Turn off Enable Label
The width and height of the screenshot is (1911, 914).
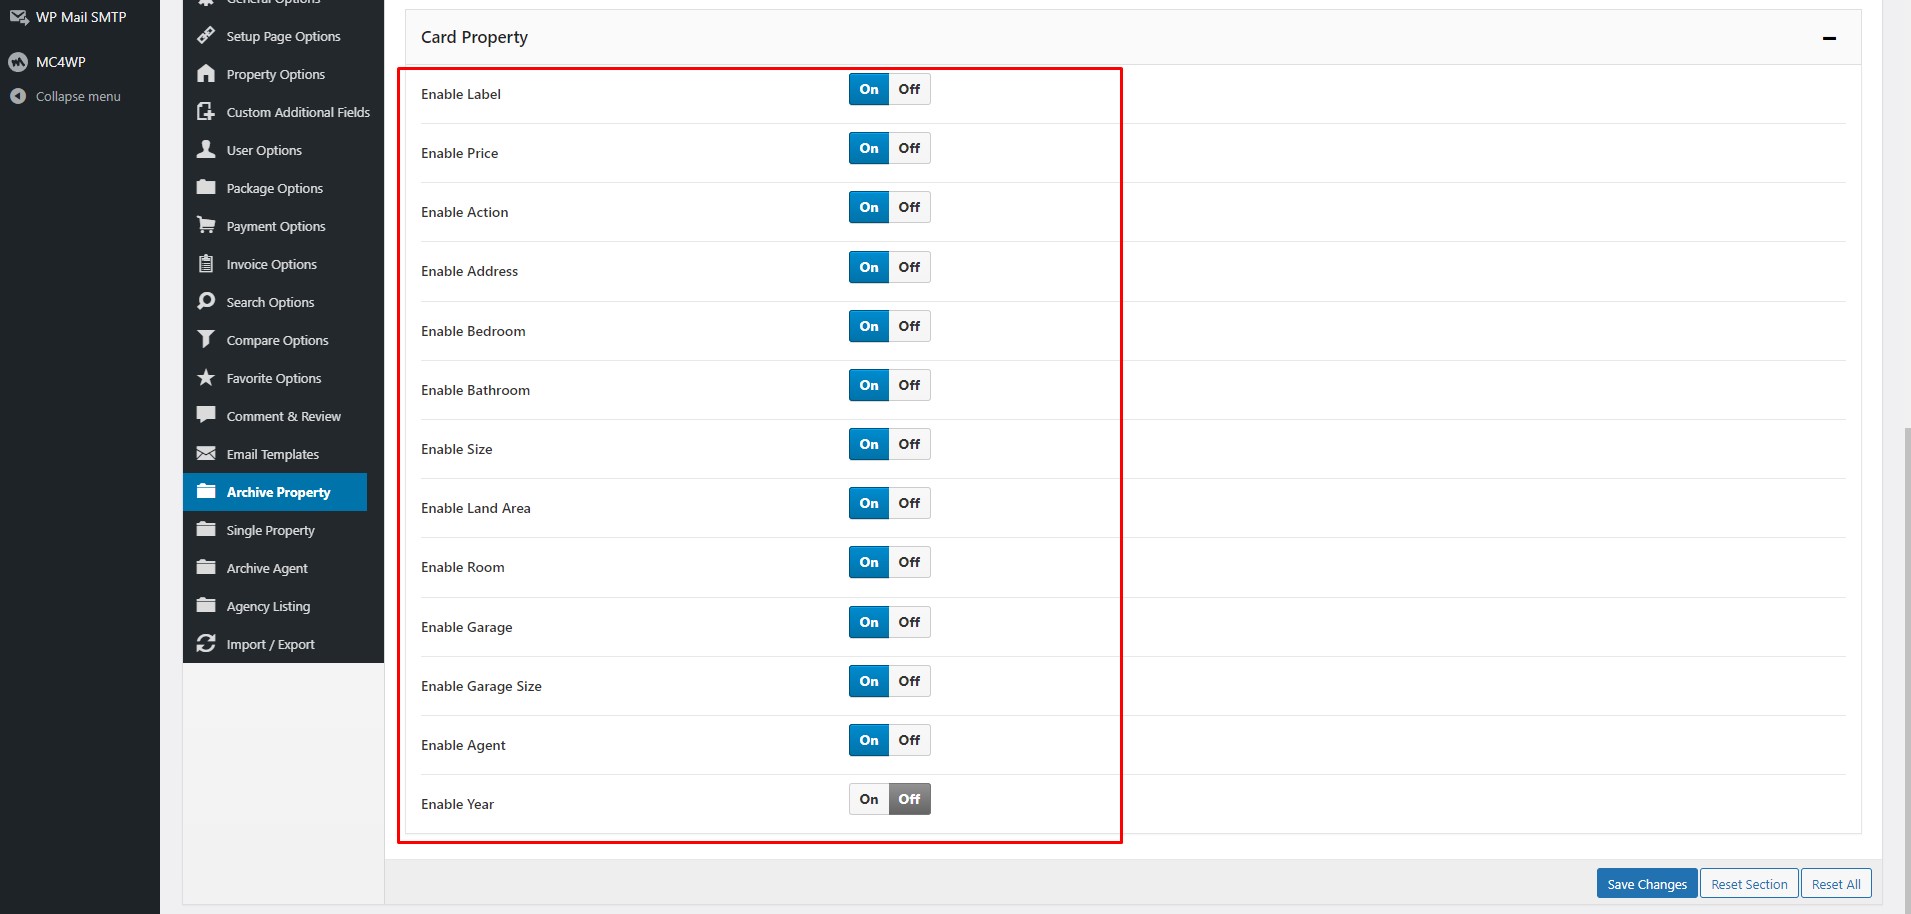click(x=909, y=89)
